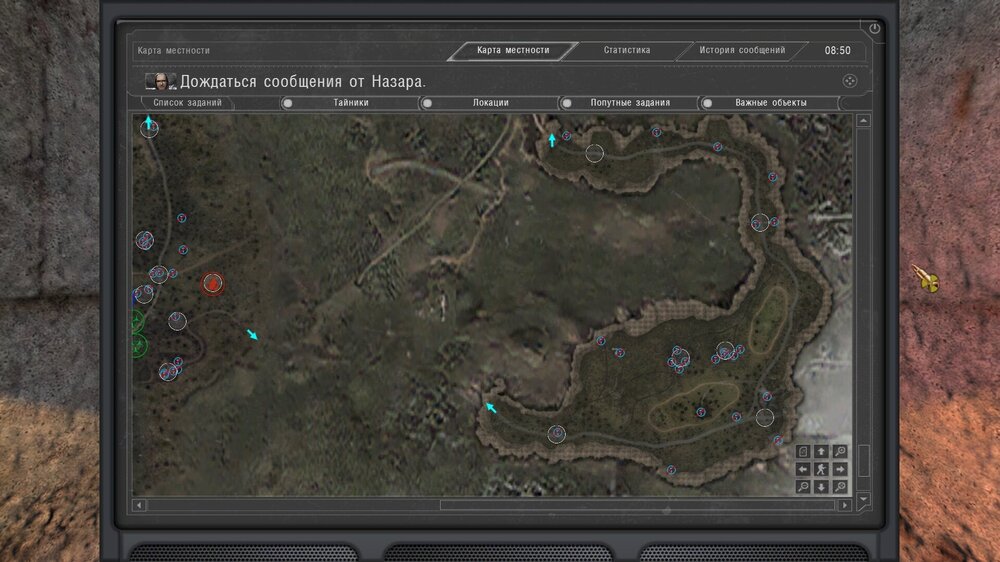
Task: Toggle the Важные объекты filter
Action: 770,103
